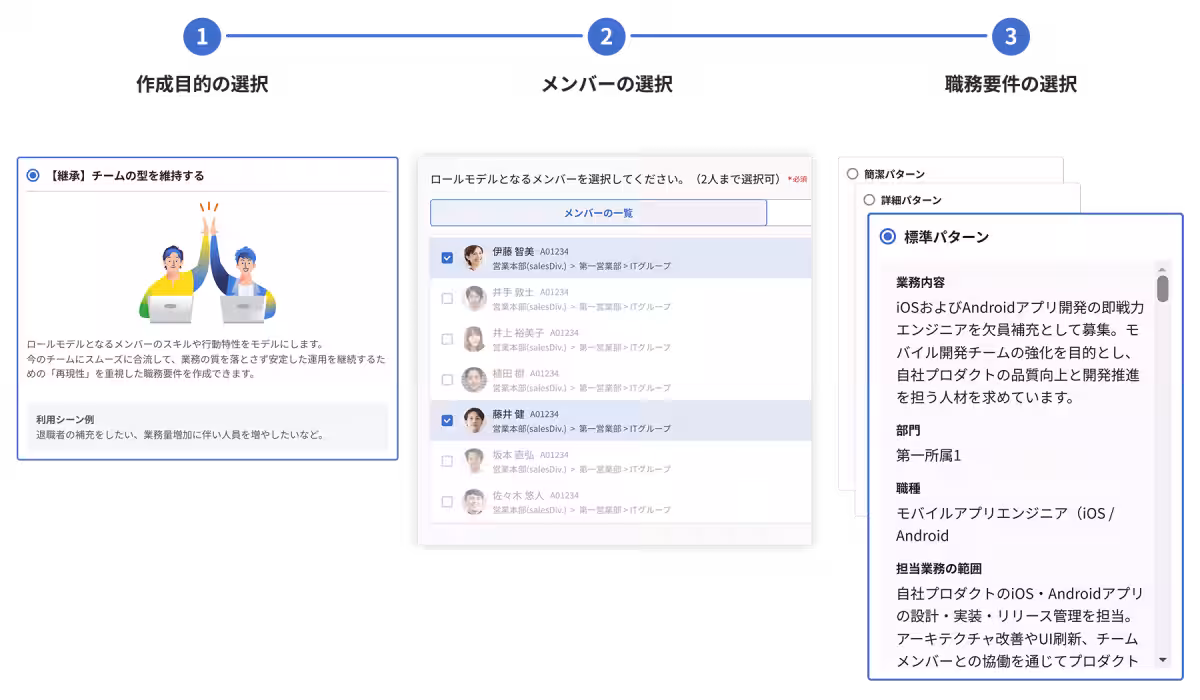Image resolution: width=1200 pixels, height=700 pixels.
Task: Check the 井手 敦士 member checkbox
Action: tap(447, 298)
